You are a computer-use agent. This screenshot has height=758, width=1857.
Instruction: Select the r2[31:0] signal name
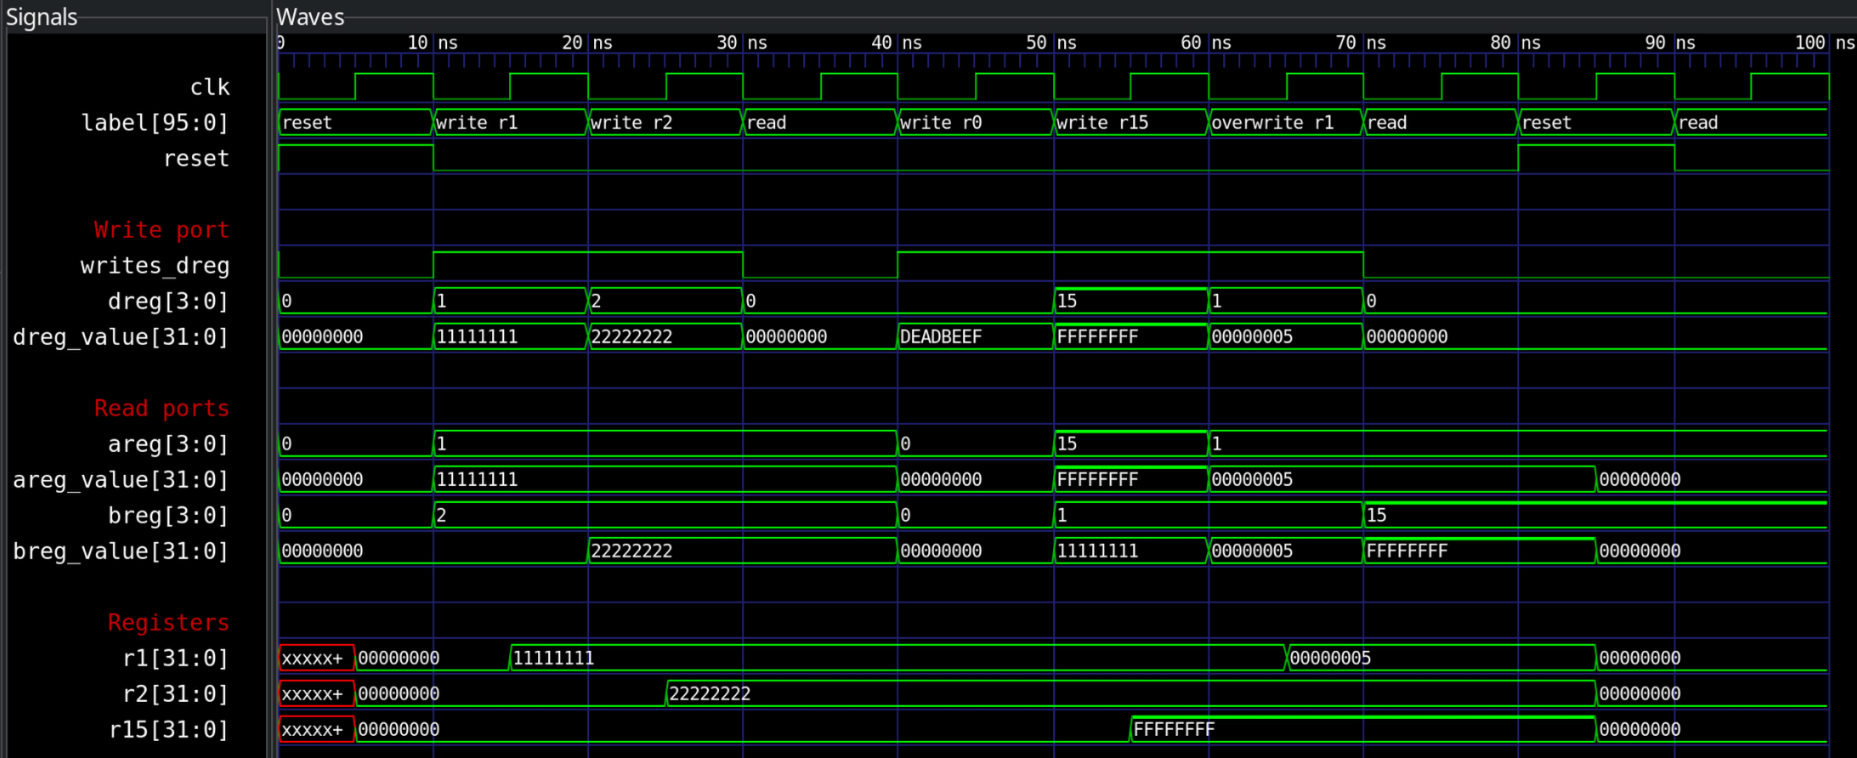176,694
